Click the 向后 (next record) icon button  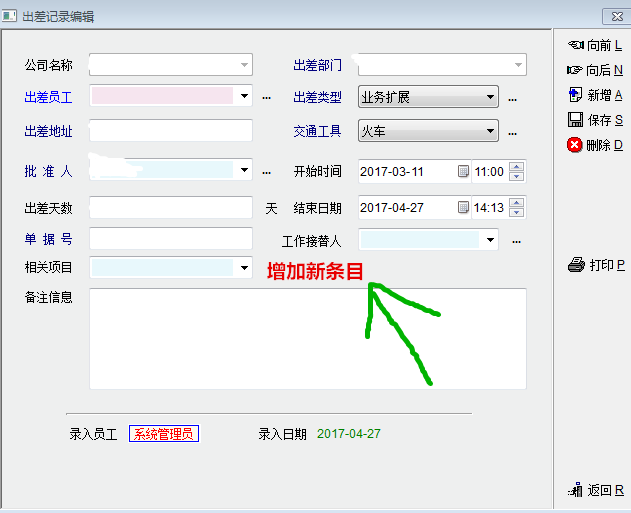(x=575, y=70)
